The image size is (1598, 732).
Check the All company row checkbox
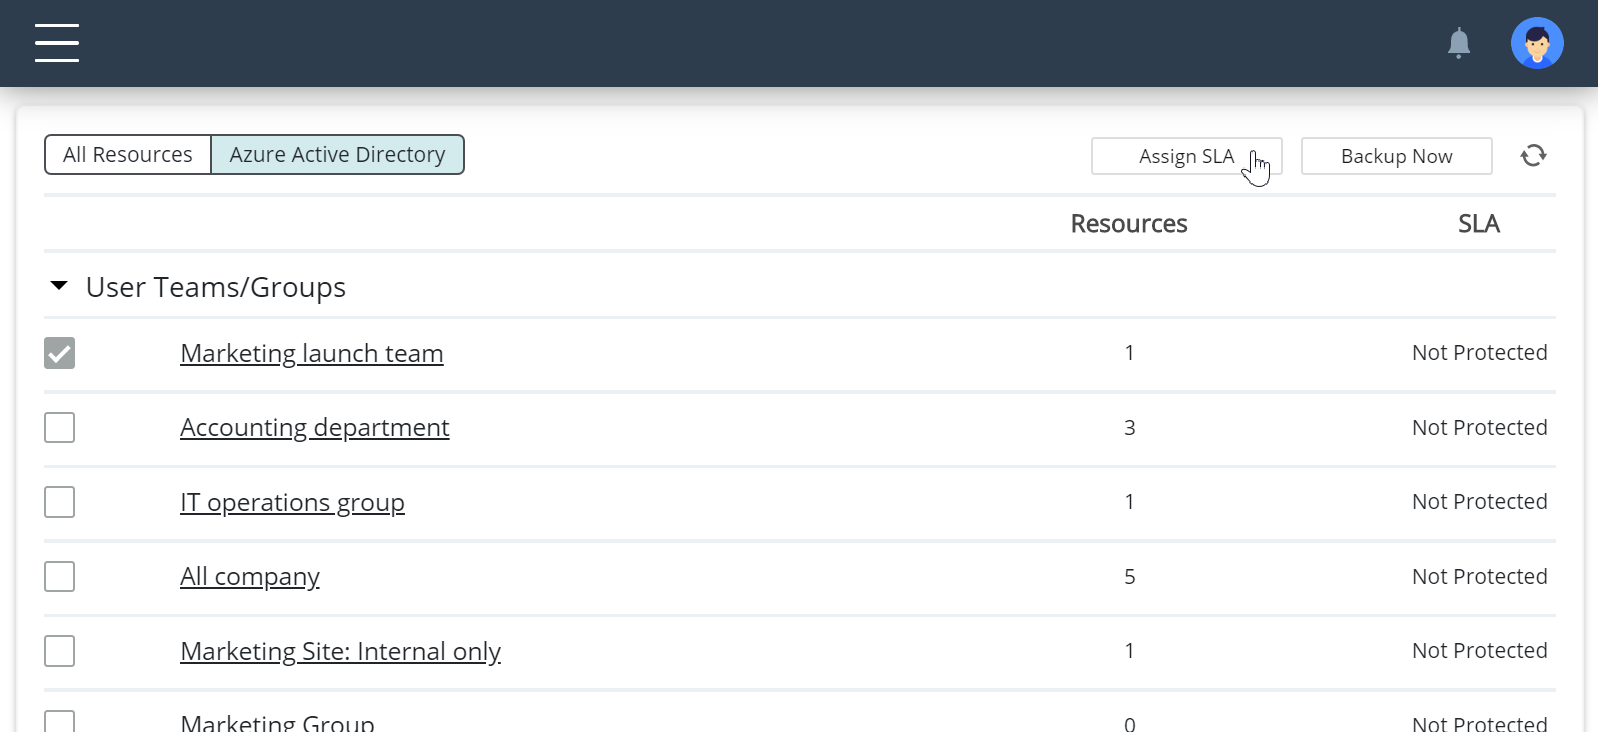(x=60, y=577)
